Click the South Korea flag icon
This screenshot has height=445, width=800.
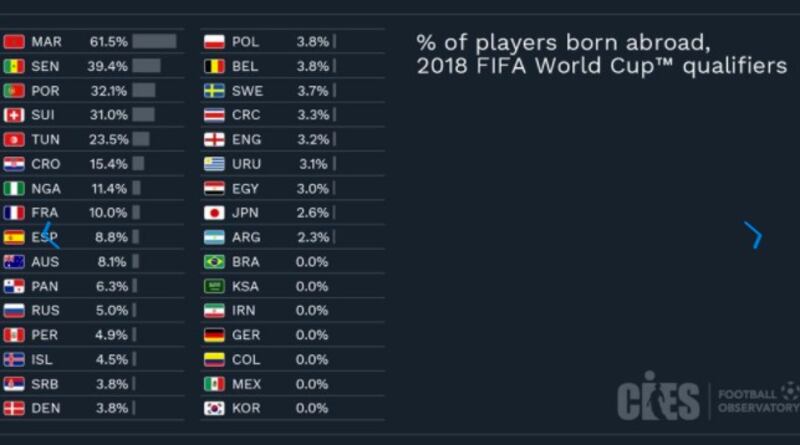point(214,408)
